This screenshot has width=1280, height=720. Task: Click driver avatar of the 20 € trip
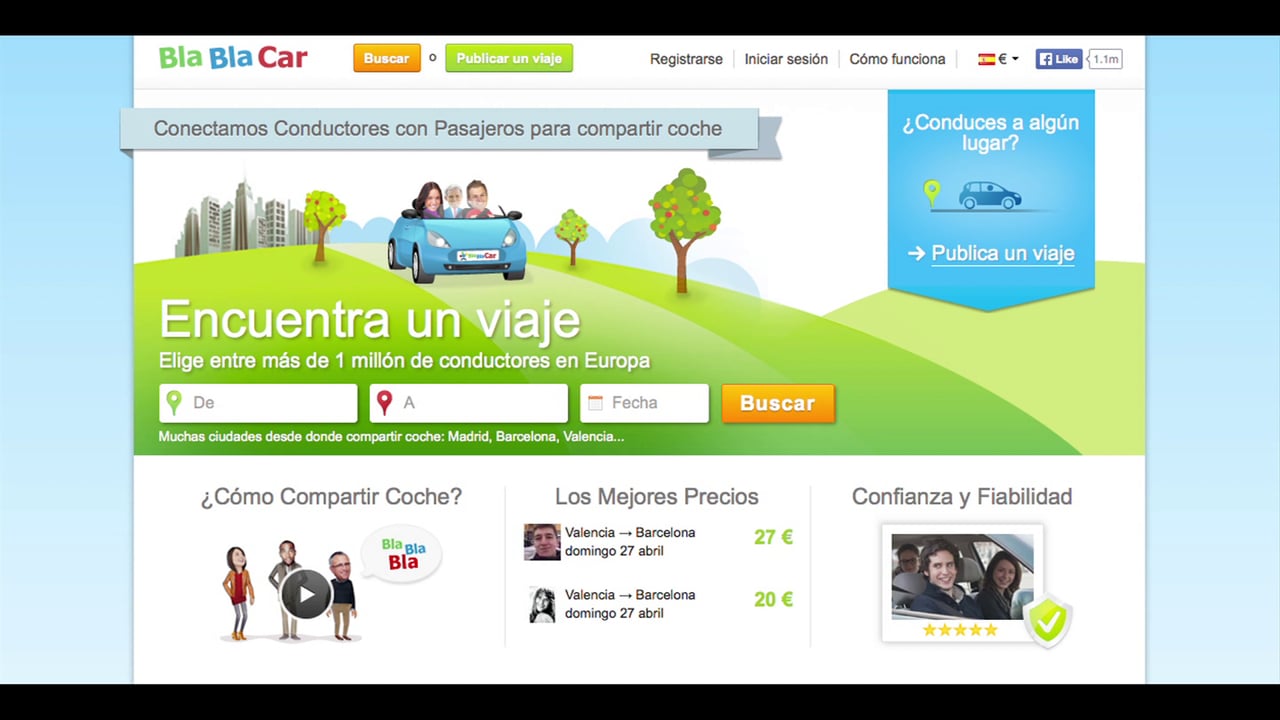coord(542,604)
